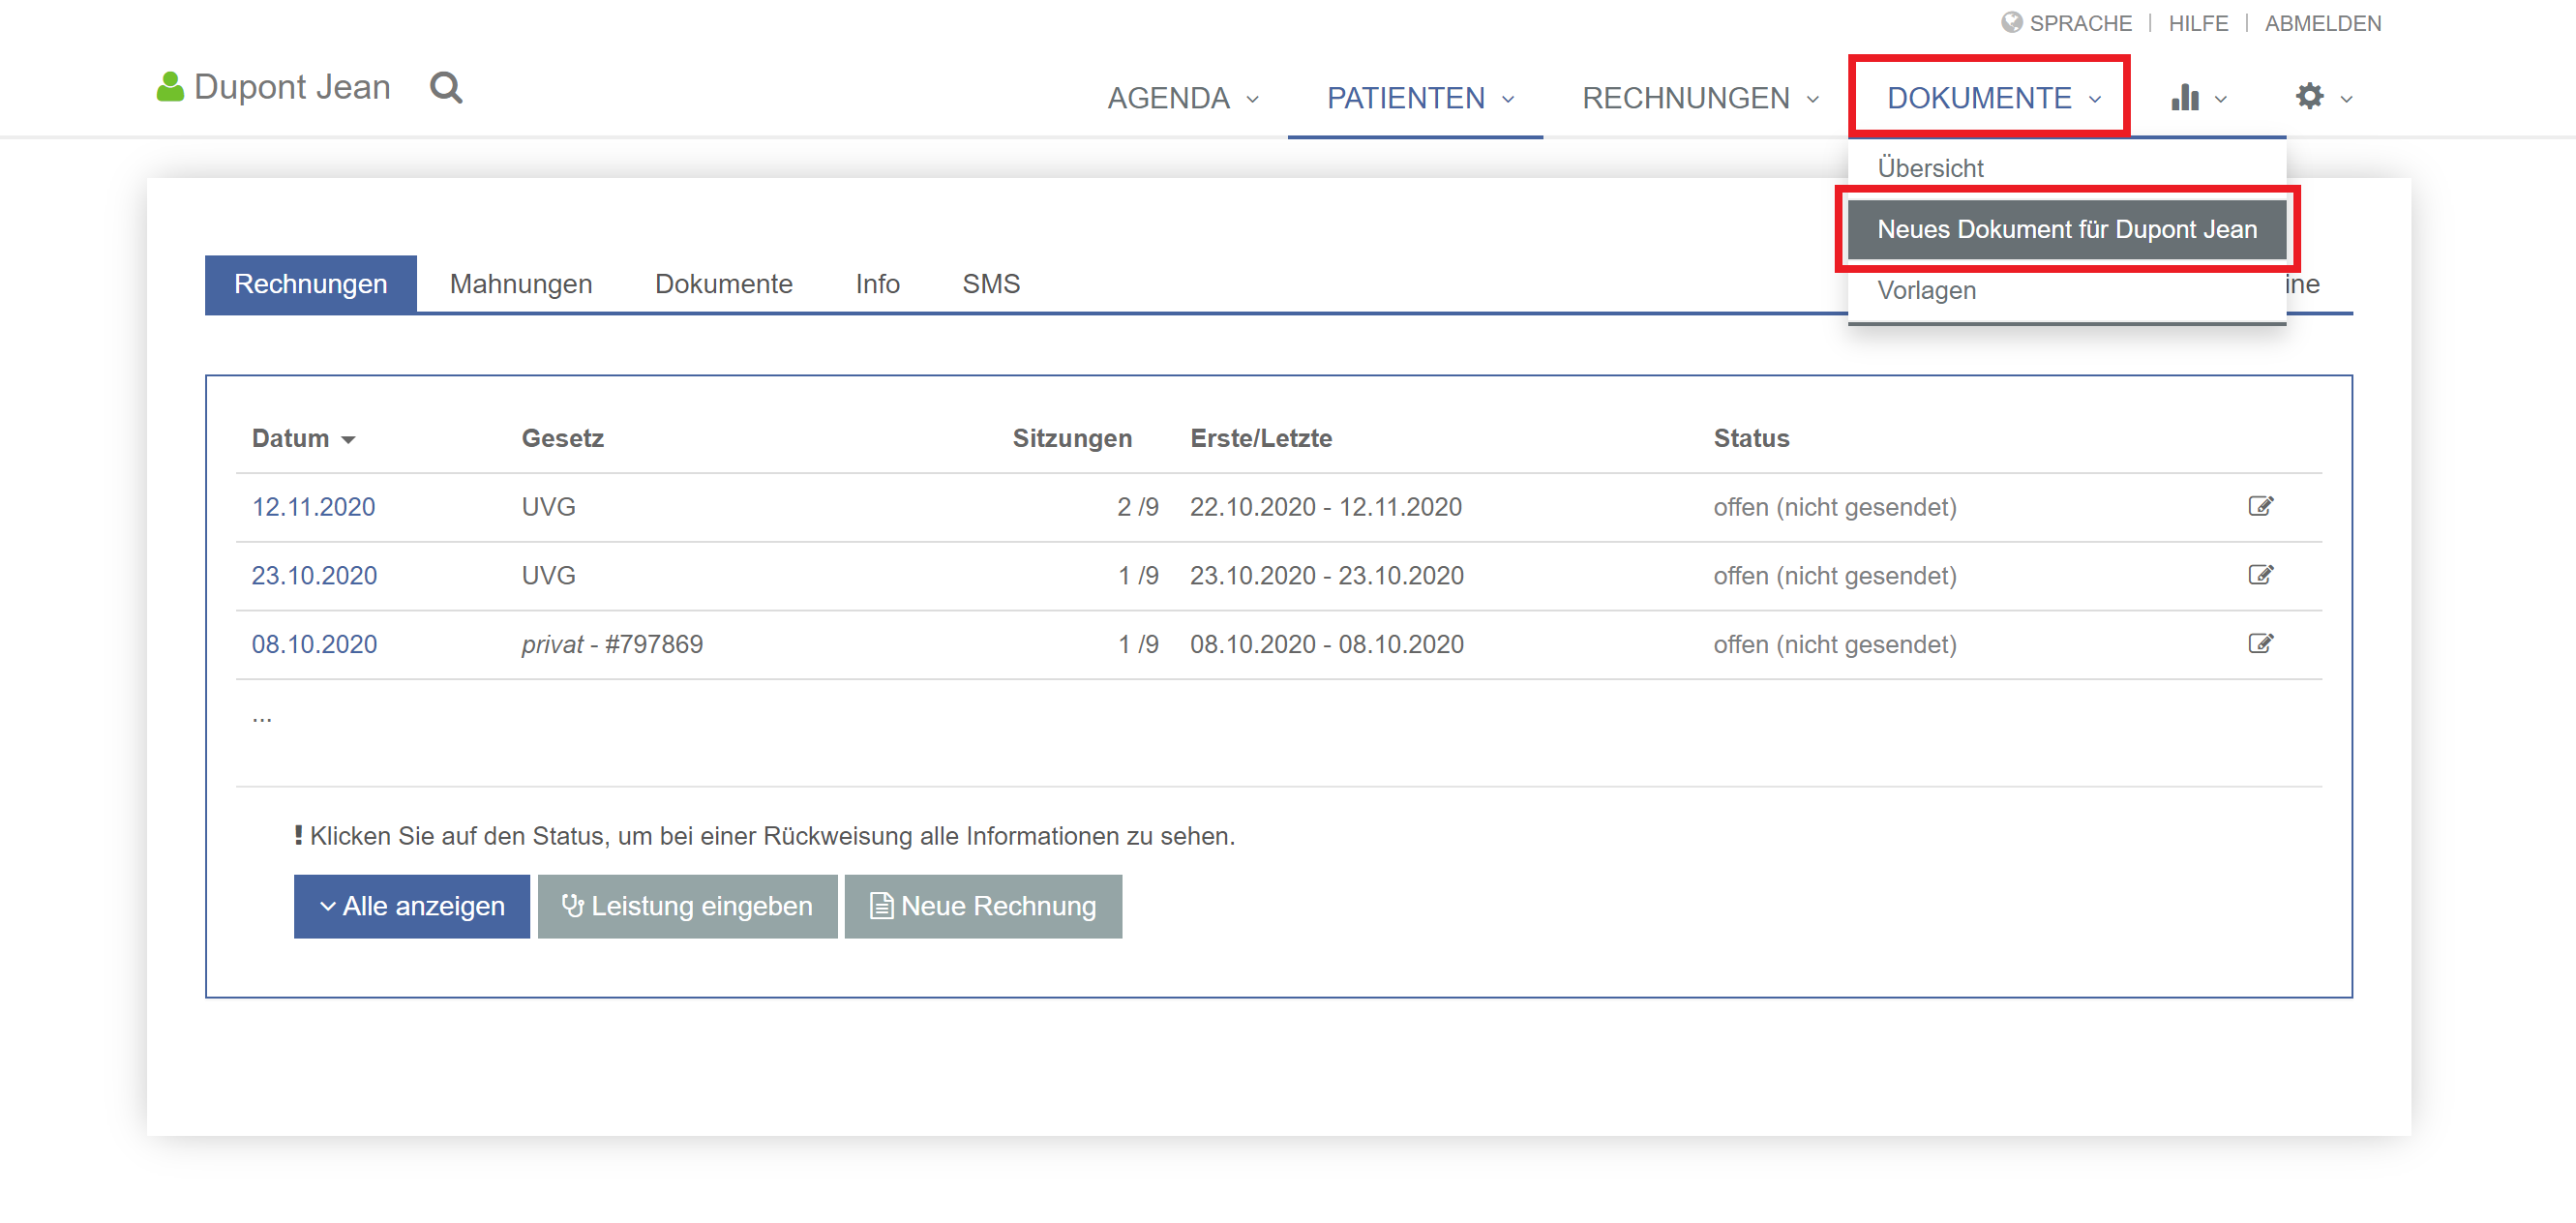2576x1223 pixels.
Task: Open the statistics bar chart menu
Action: click(2197, 98)
